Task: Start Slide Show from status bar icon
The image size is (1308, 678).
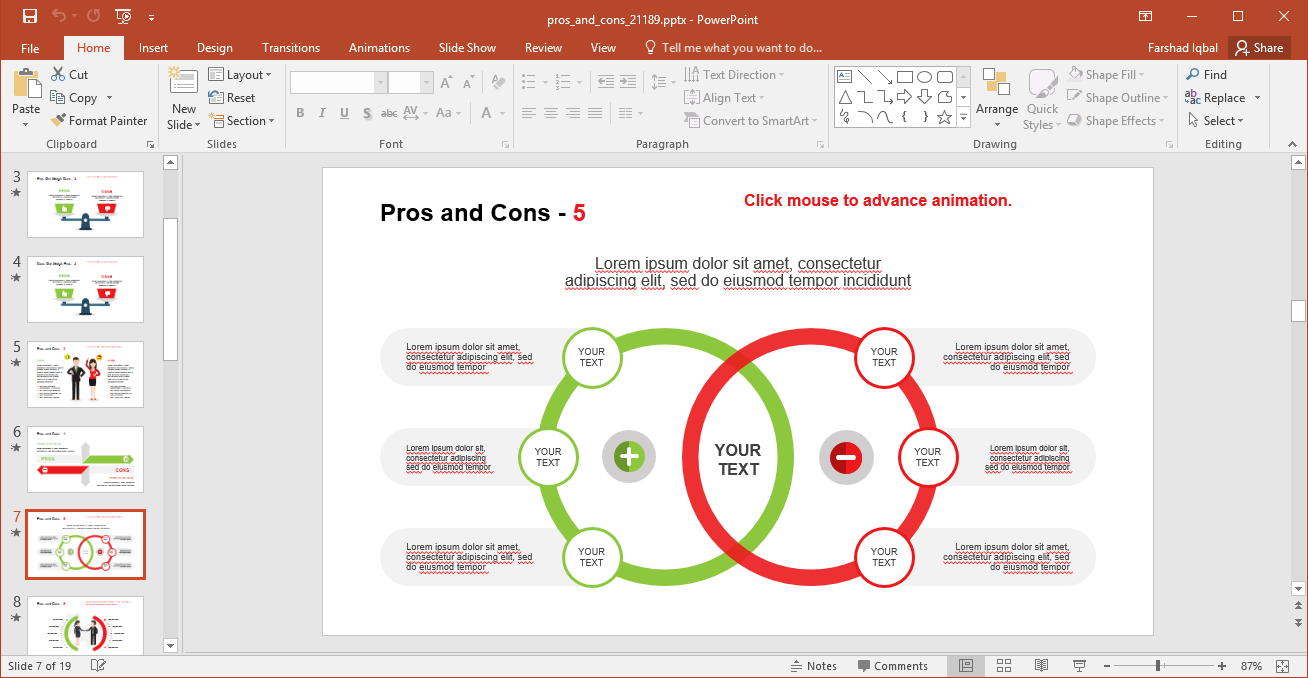Action: [1079, 666]
